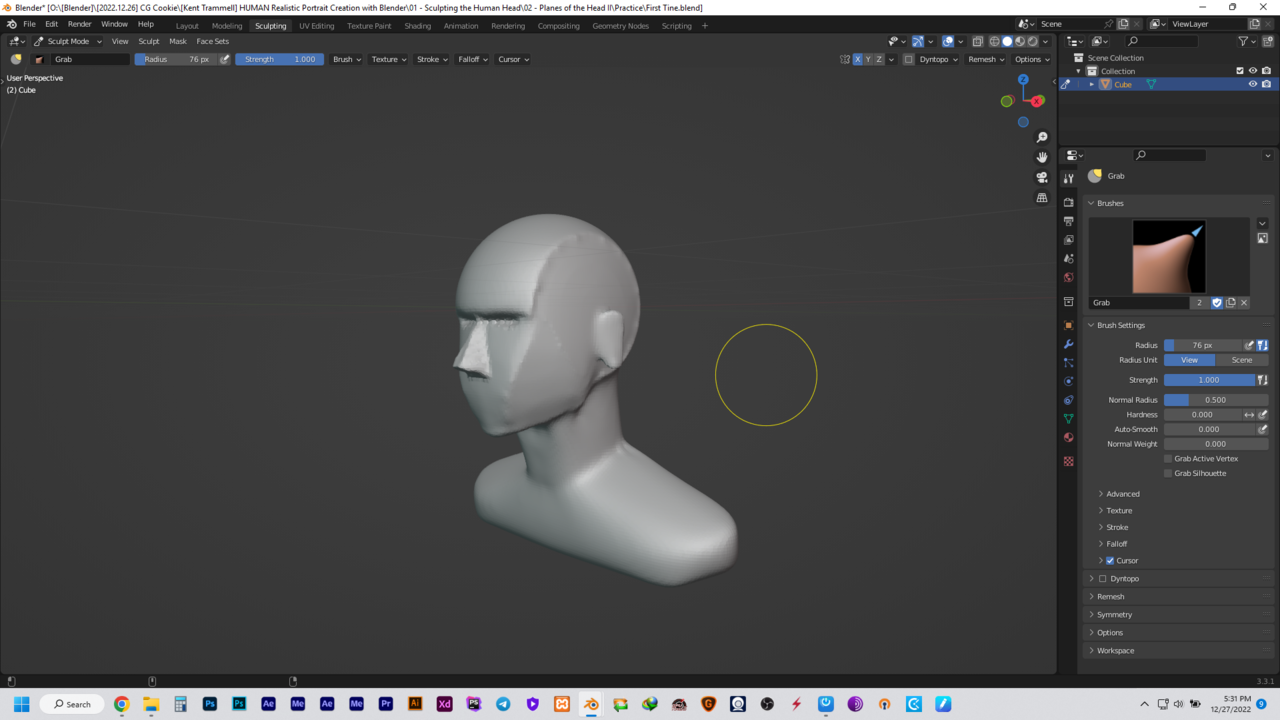Open the Modifiers wrench properties tab
The width and height of the screenshot is (1280, 720).
pyautogui.click(x=1069, y=344)
